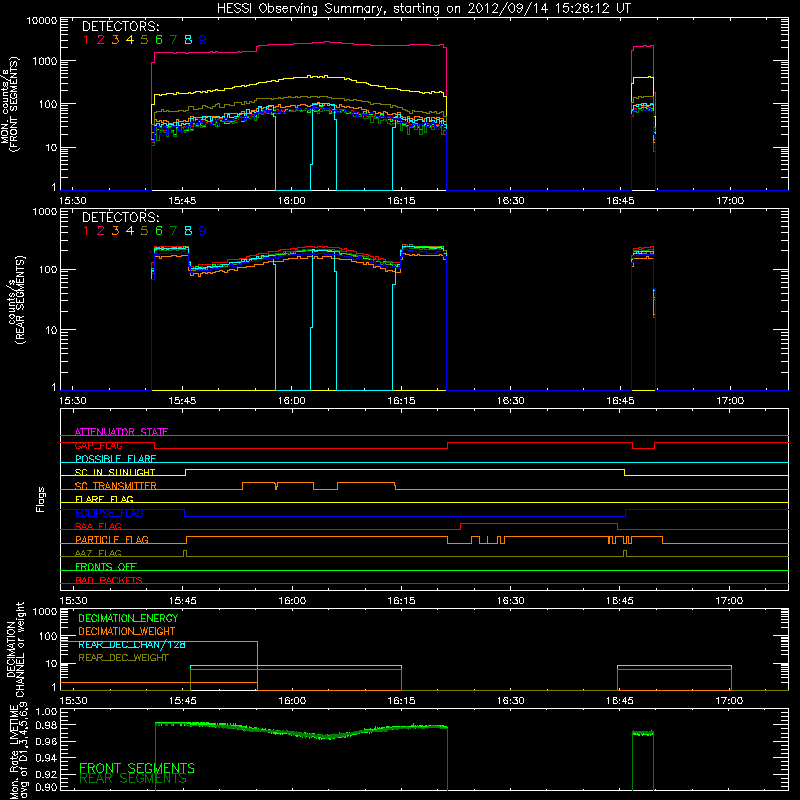Click the 1.00 livetime tick value
Image resolution: width=800 pixels, height=800 pixels.
(46, 711)
